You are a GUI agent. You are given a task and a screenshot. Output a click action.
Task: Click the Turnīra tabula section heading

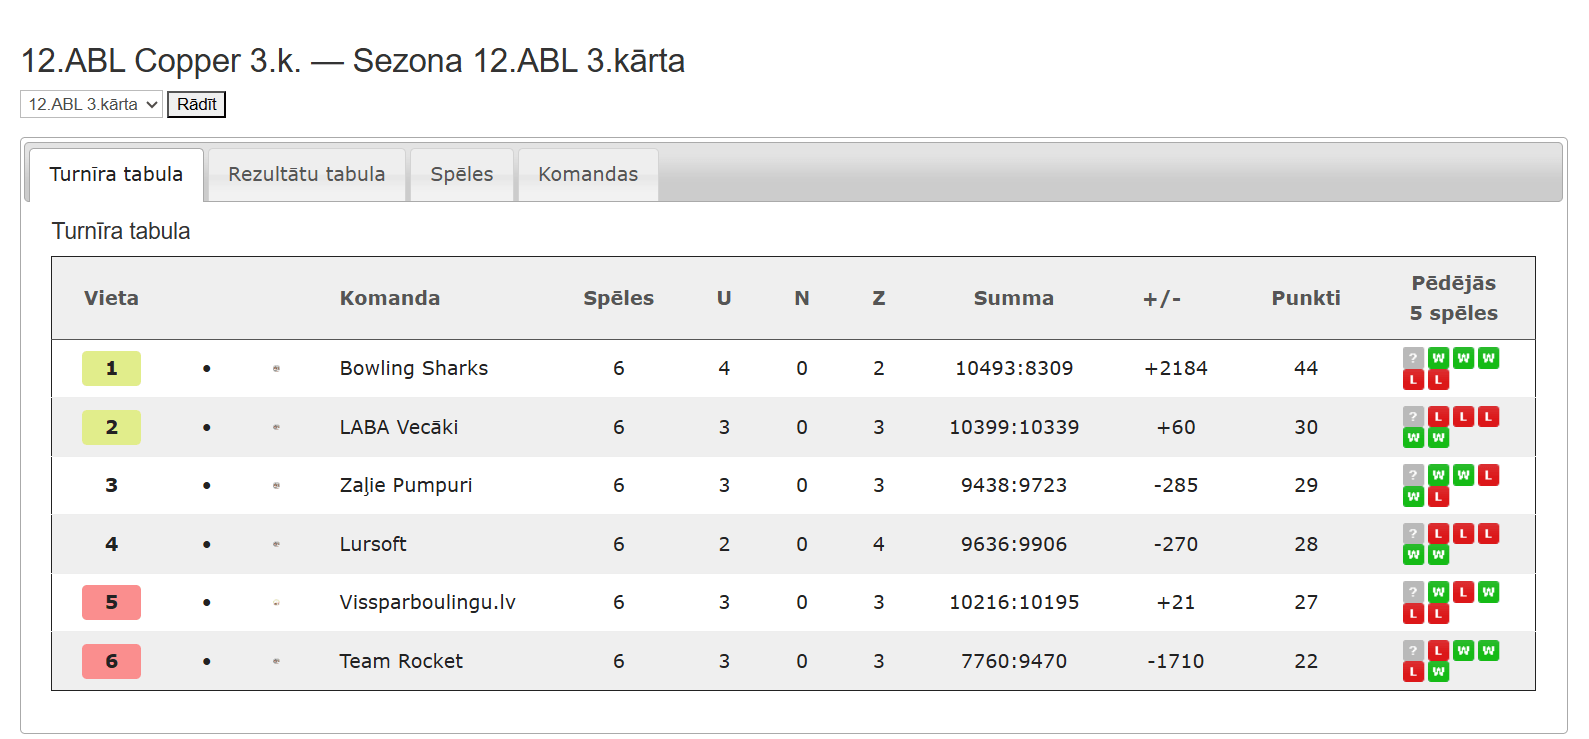pyautogui.click(x=121, y=231)
